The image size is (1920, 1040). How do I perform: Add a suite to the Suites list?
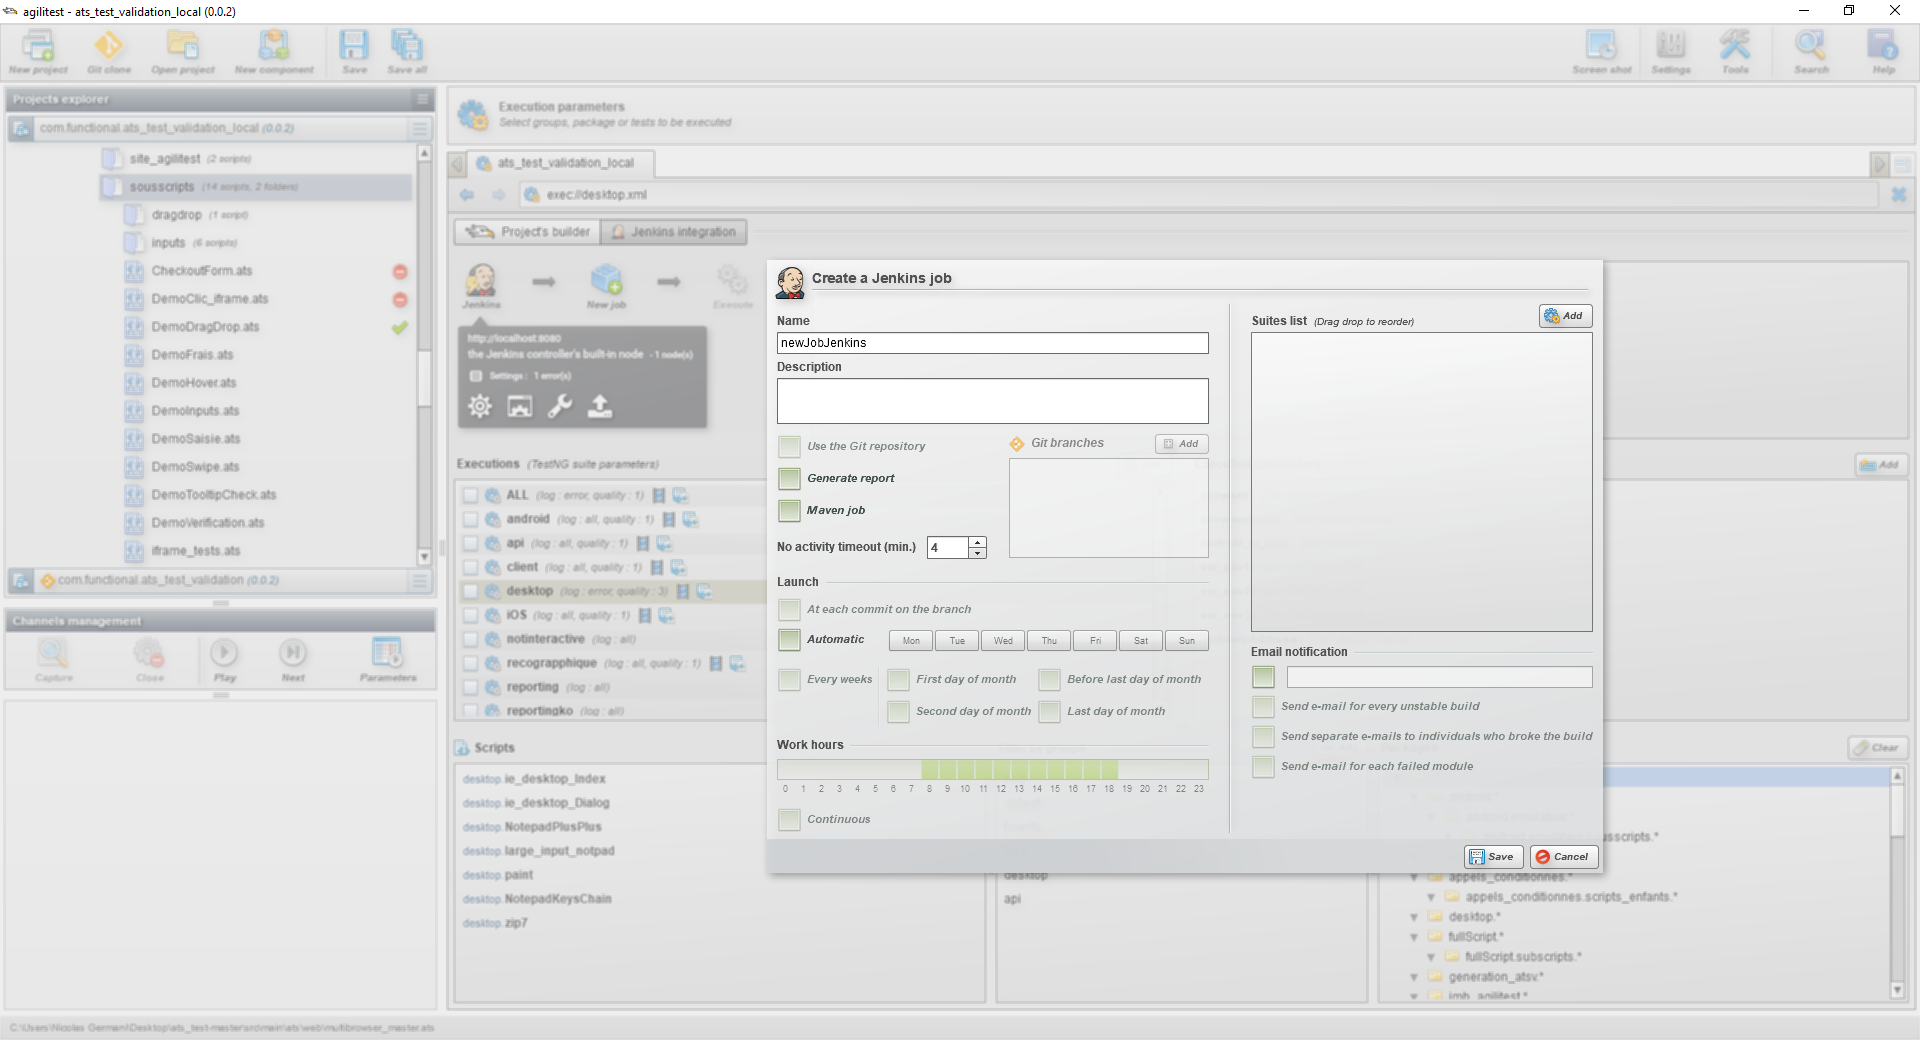pos(1564,316)
